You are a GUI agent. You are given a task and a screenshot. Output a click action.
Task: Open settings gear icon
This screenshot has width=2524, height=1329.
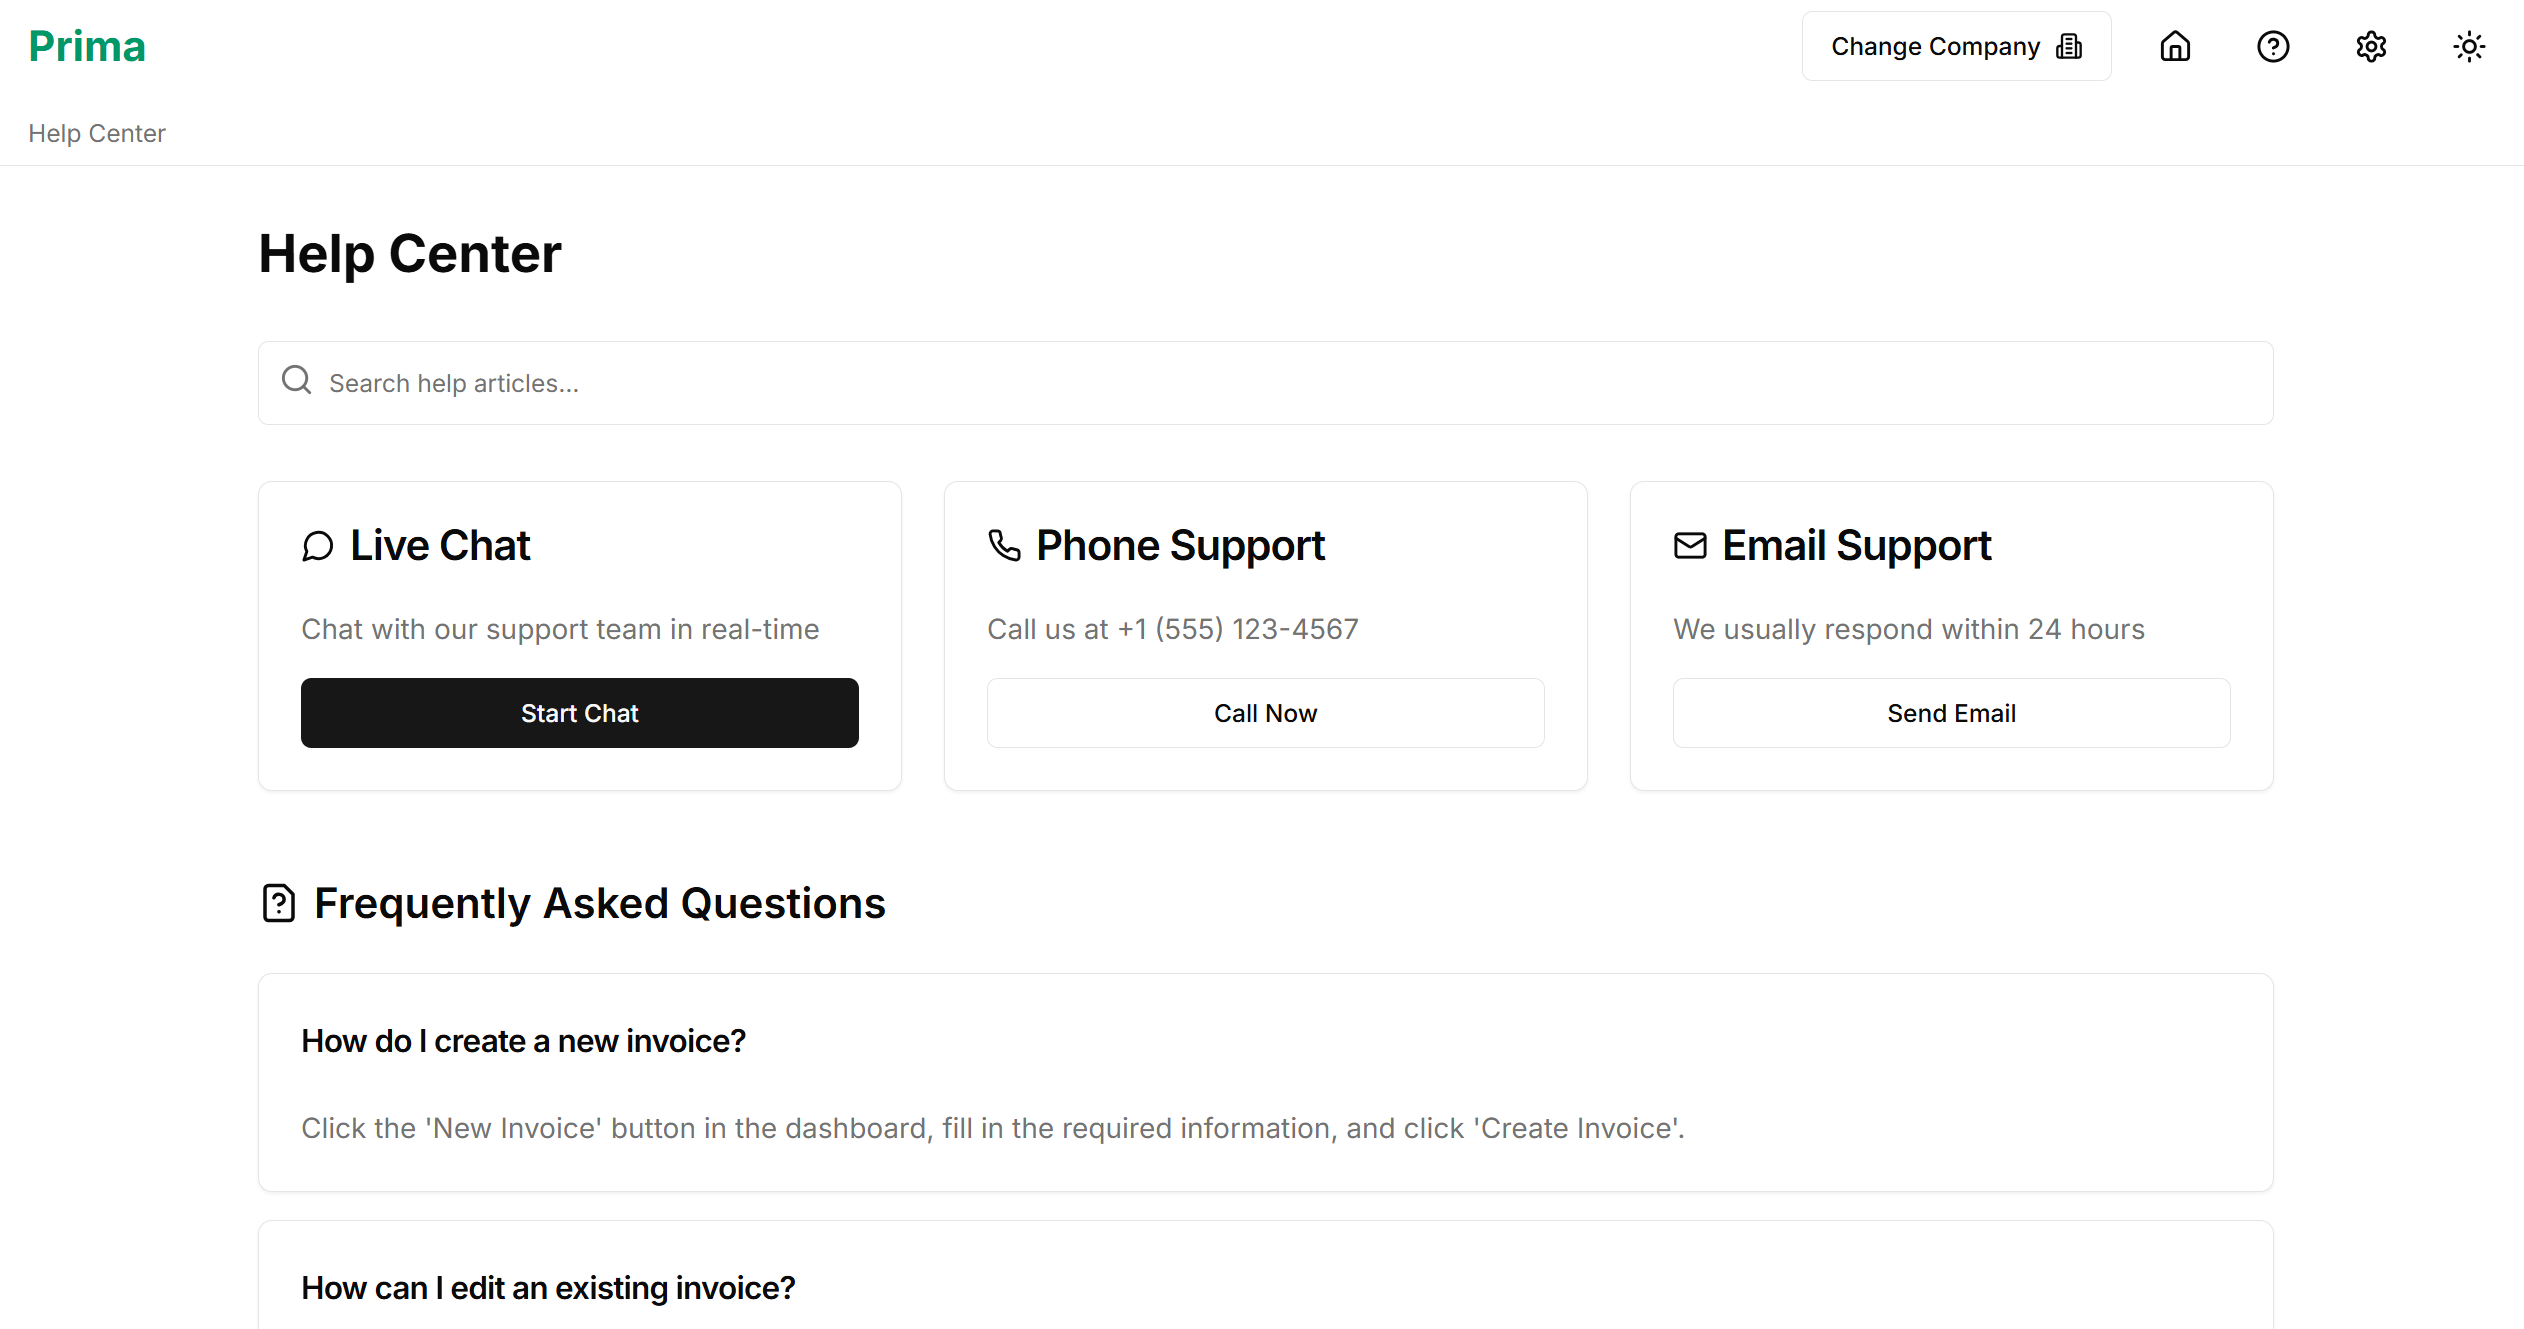coord(2371,46)
